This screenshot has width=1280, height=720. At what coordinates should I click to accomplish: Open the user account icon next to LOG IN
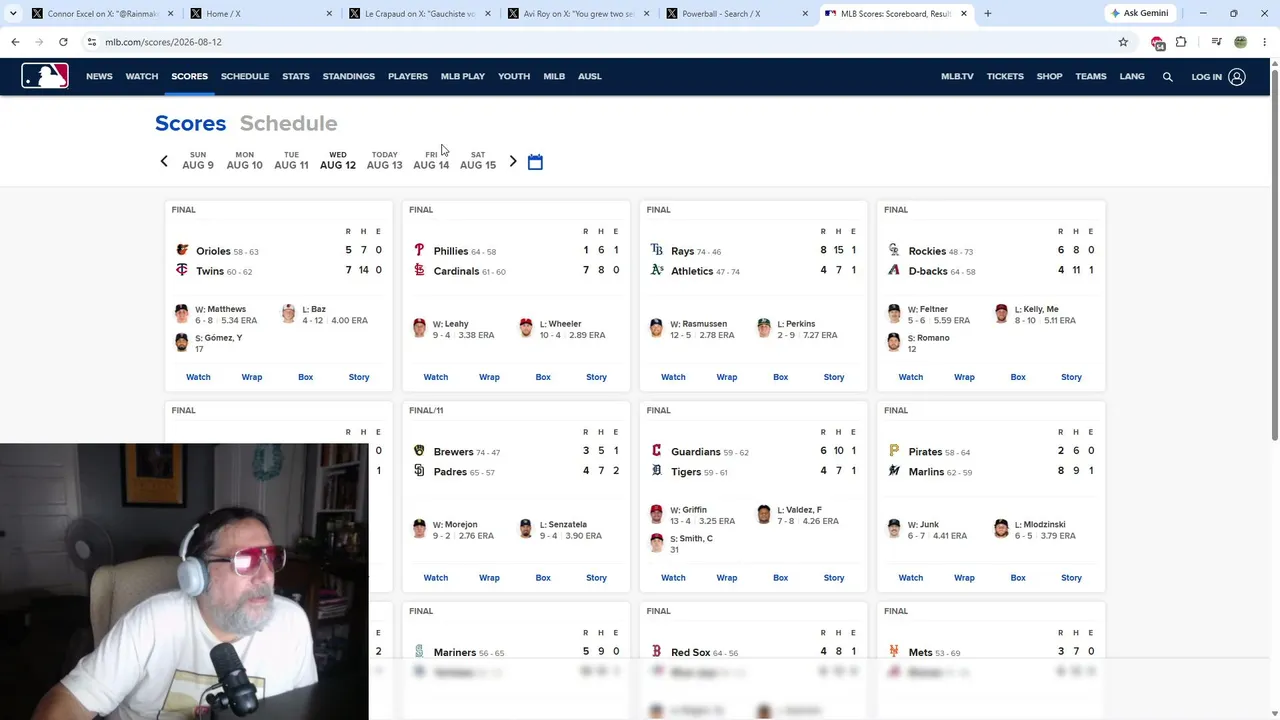[x=1237, y=77]
